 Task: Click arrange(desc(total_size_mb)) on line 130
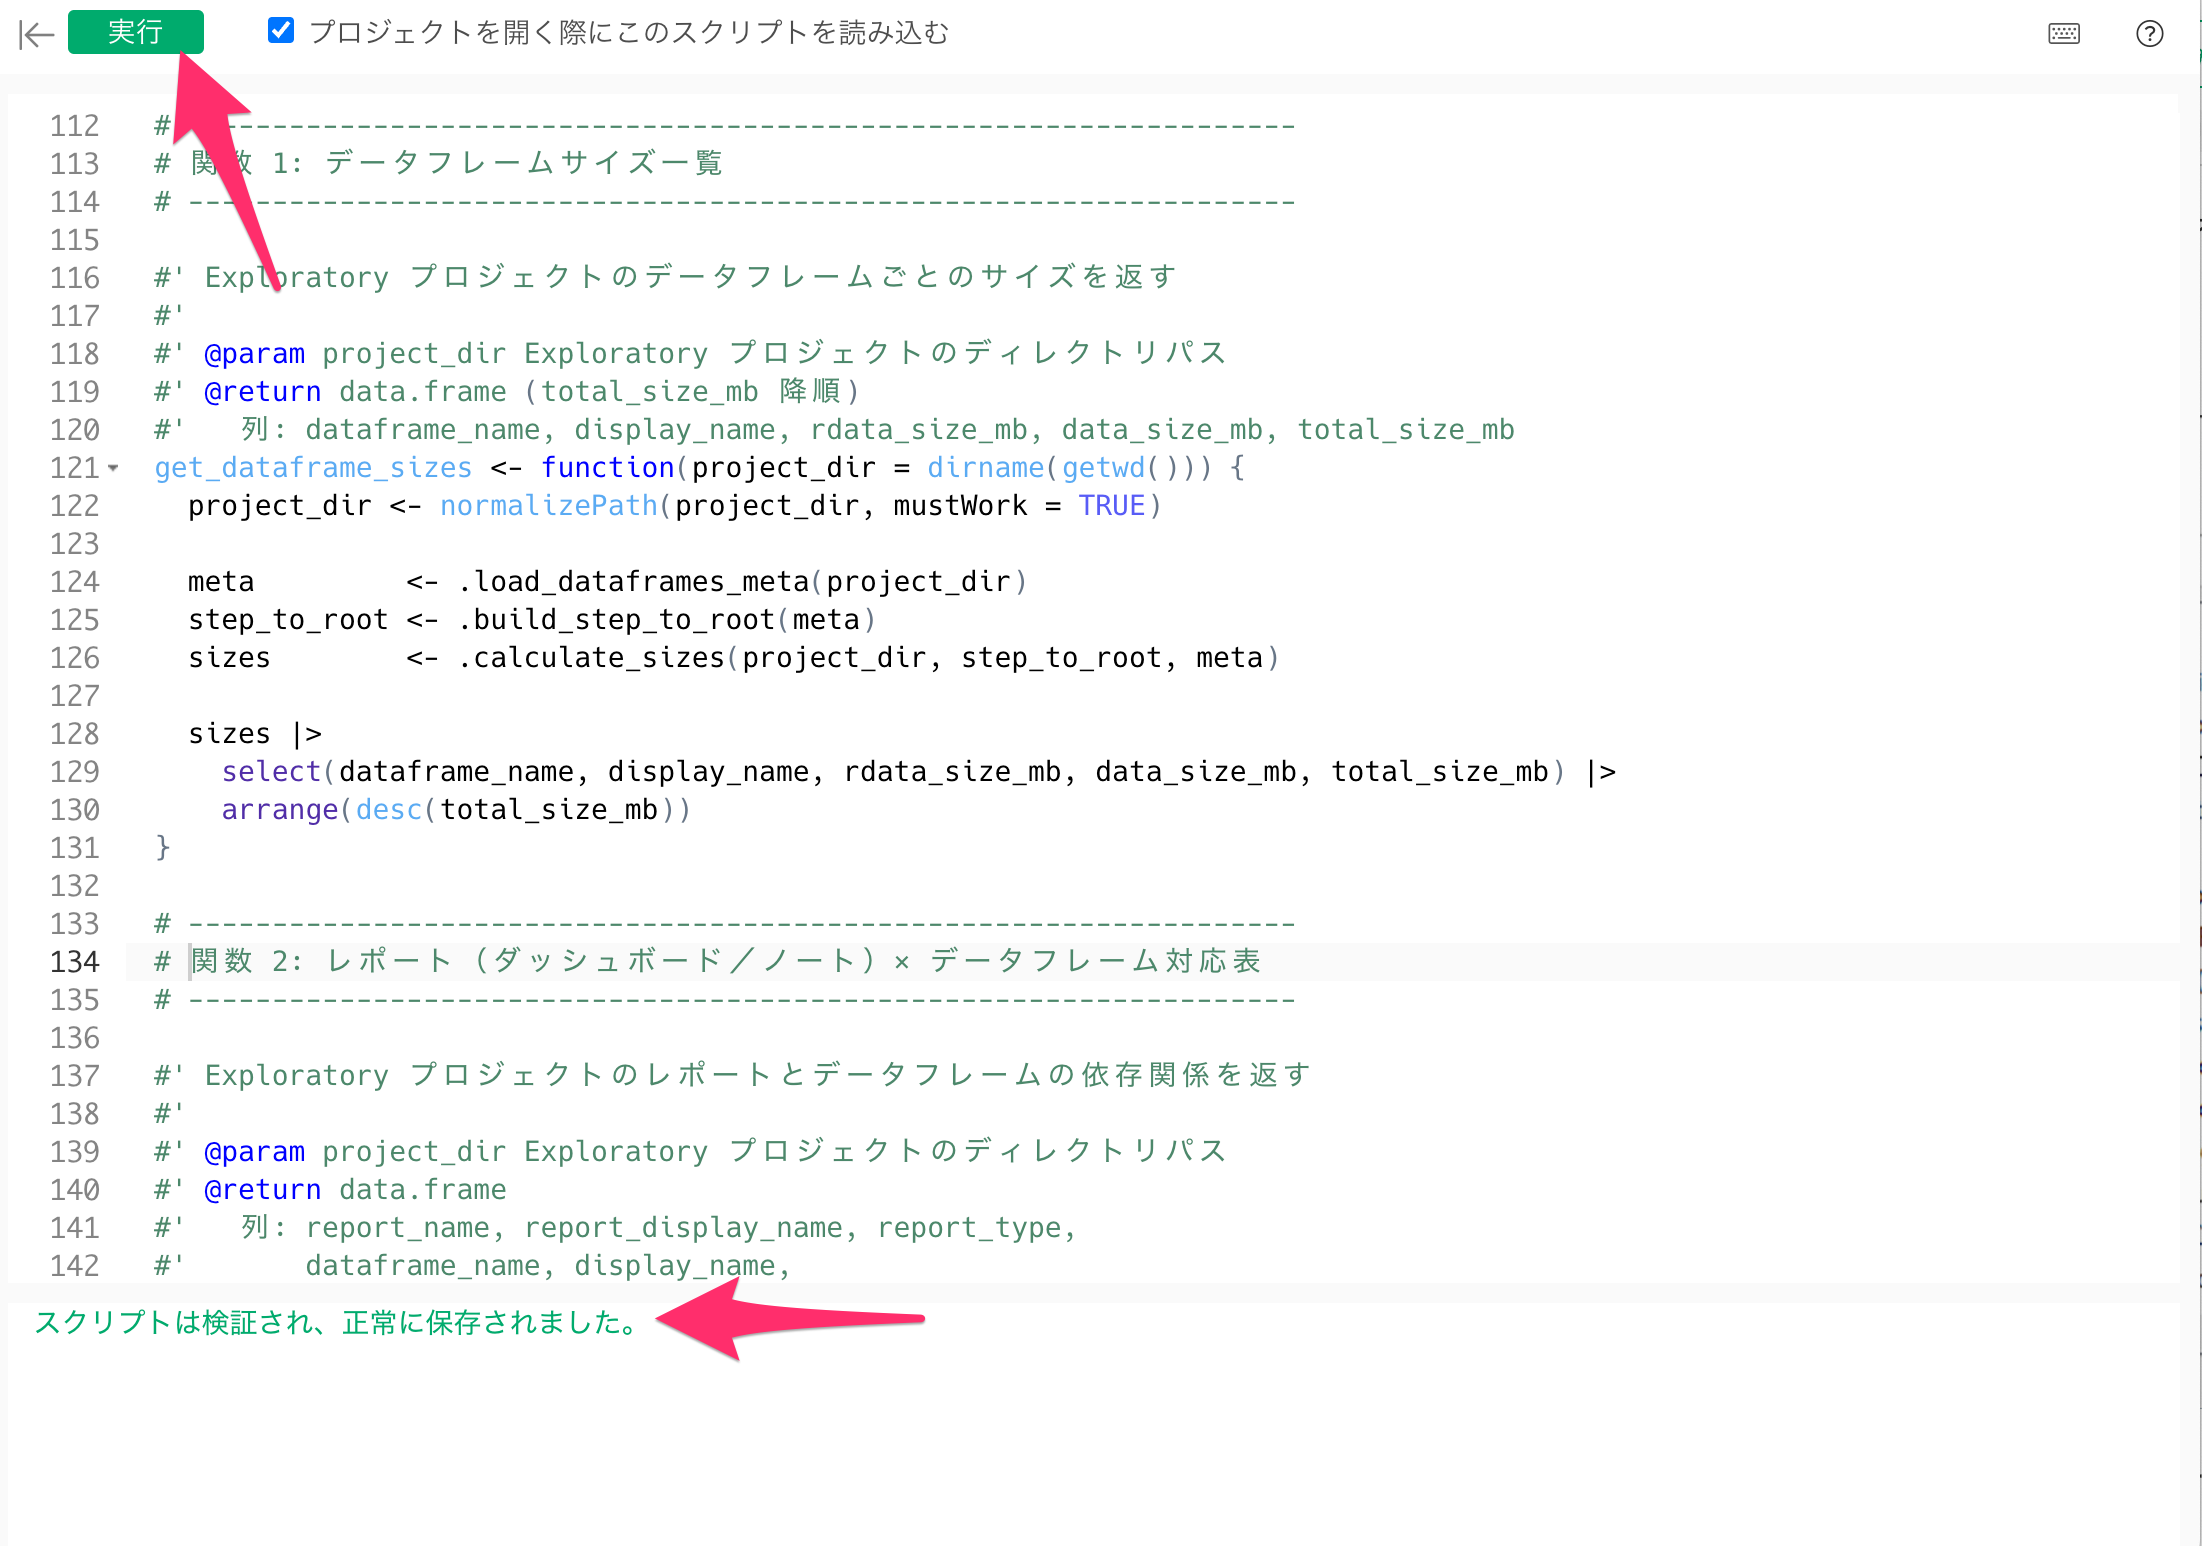click(455, 810)
